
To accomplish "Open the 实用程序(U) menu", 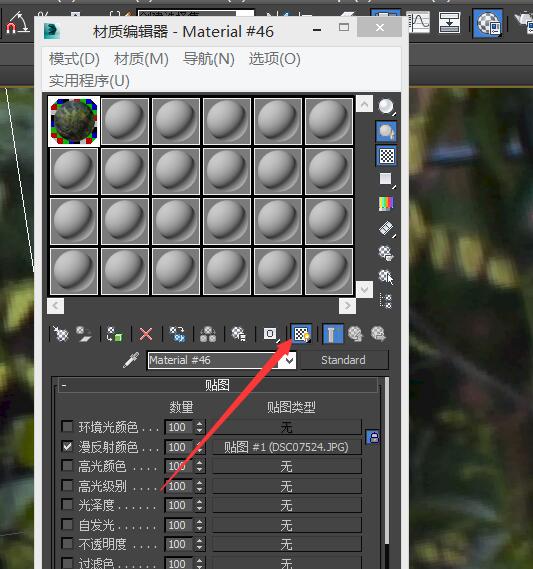I will click(x=89, y=81).
